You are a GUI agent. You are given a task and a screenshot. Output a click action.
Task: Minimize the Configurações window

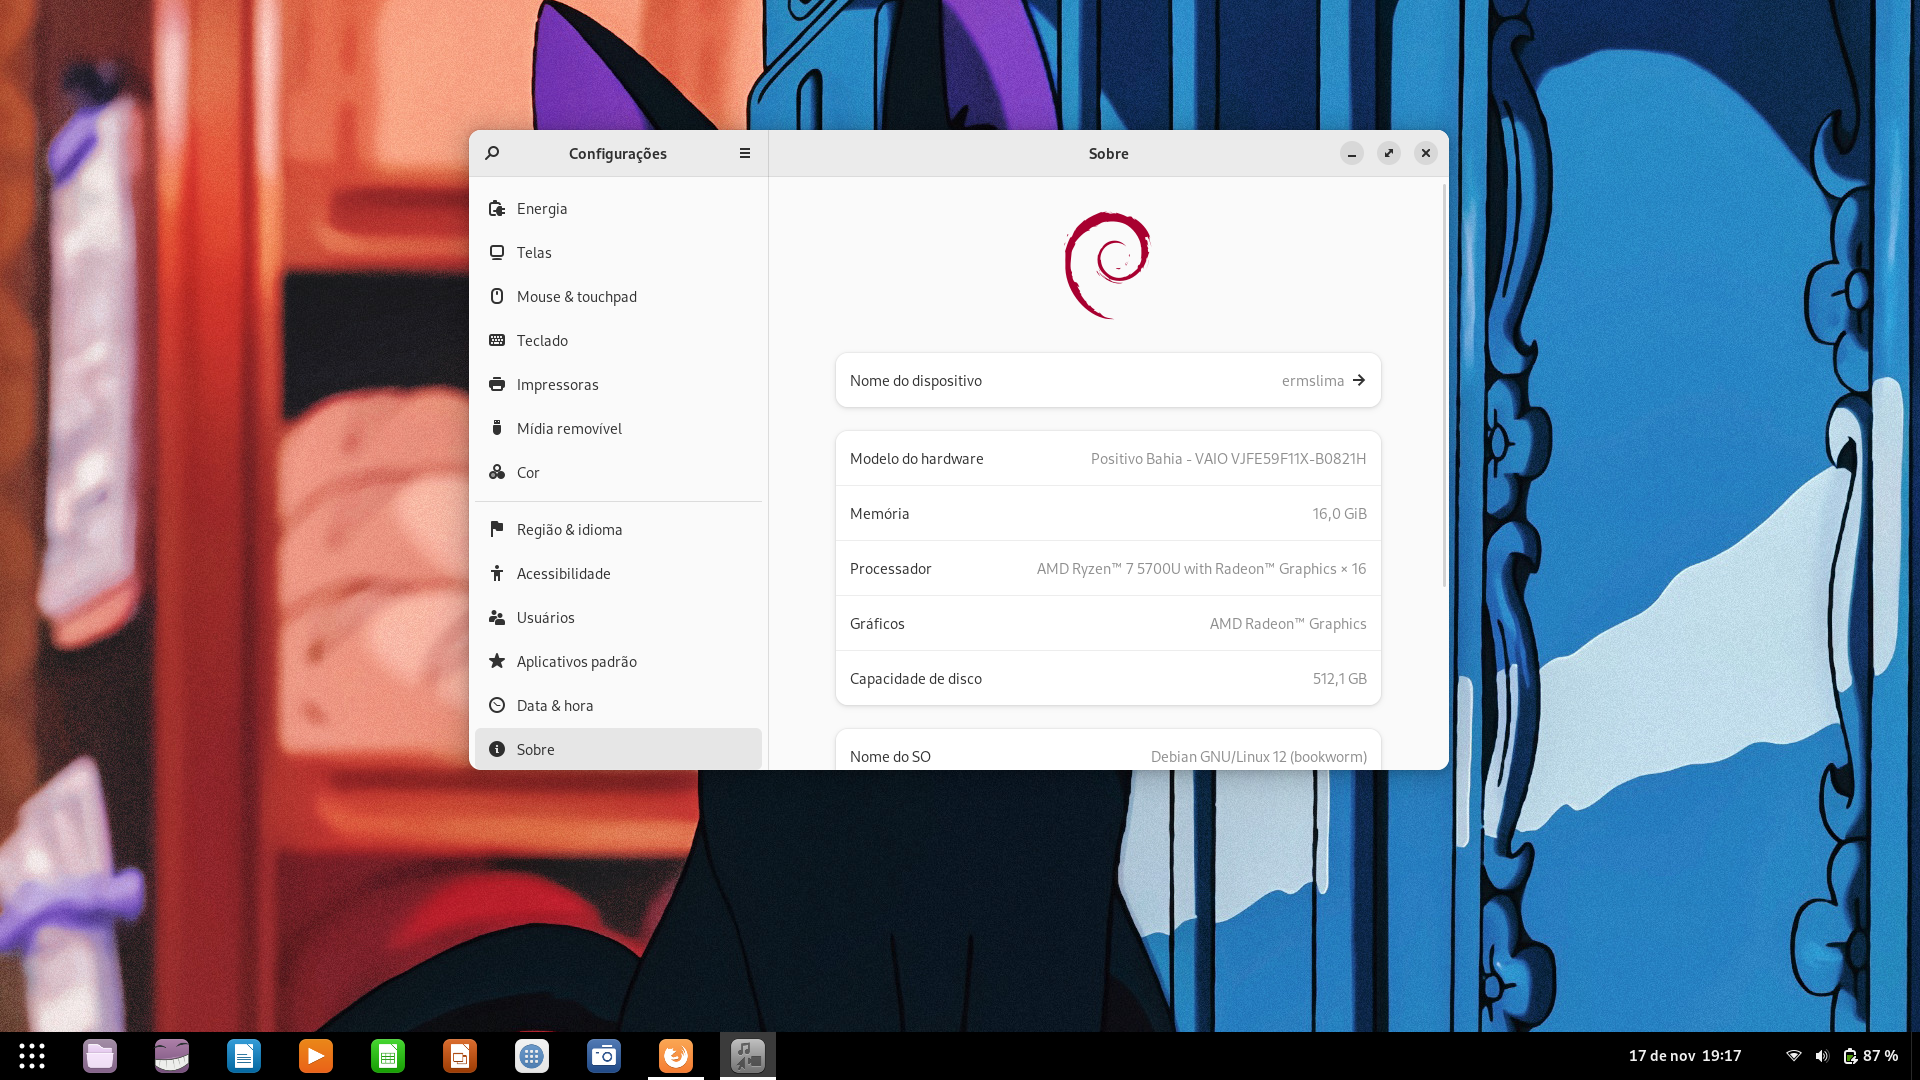click(x=1352, y=153)
